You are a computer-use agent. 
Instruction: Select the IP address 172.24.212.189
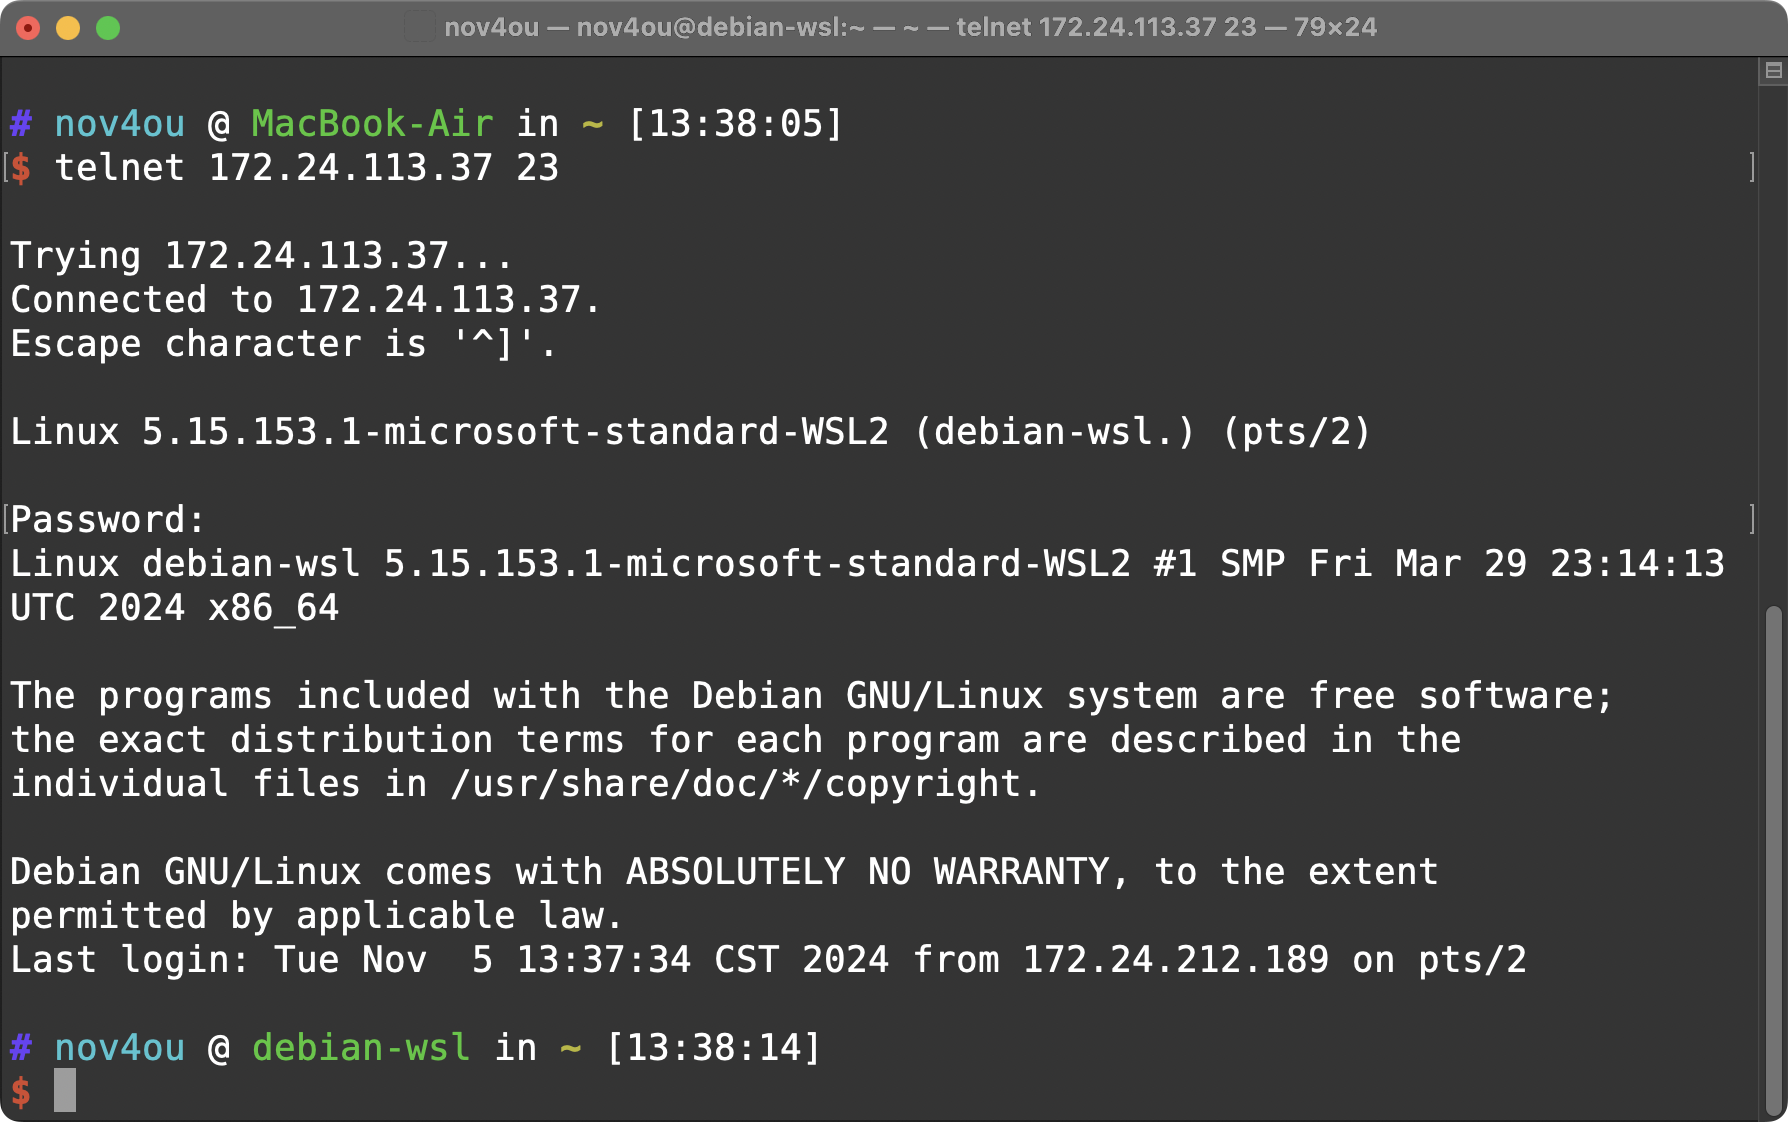[1174, 959]
